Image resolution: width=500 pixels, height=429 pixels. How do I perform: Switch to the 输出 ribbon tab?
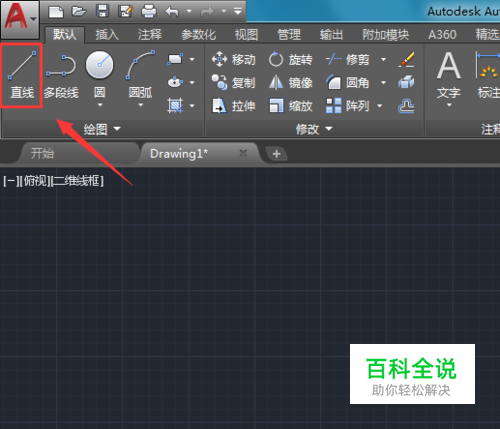pos(331,34)
